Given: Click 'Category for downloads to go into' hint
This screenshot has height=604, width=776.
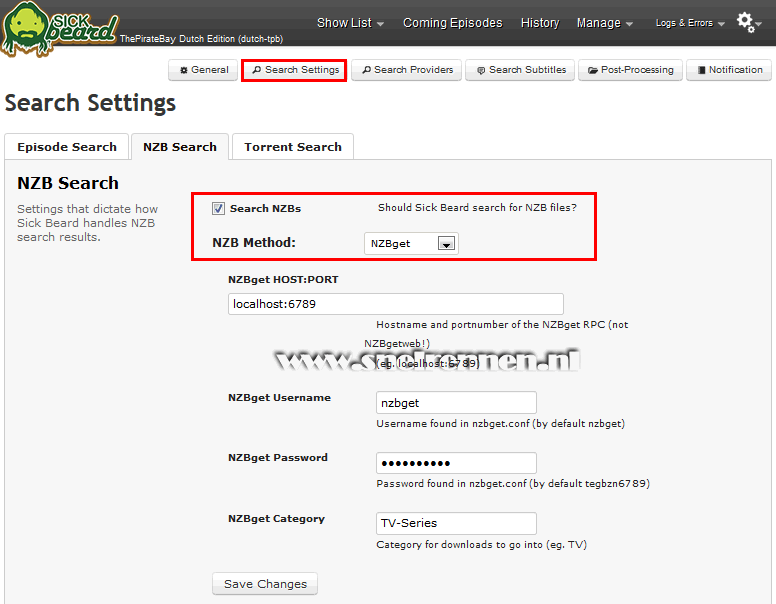Looking at the screenshot, I should [x=482, y=545].
